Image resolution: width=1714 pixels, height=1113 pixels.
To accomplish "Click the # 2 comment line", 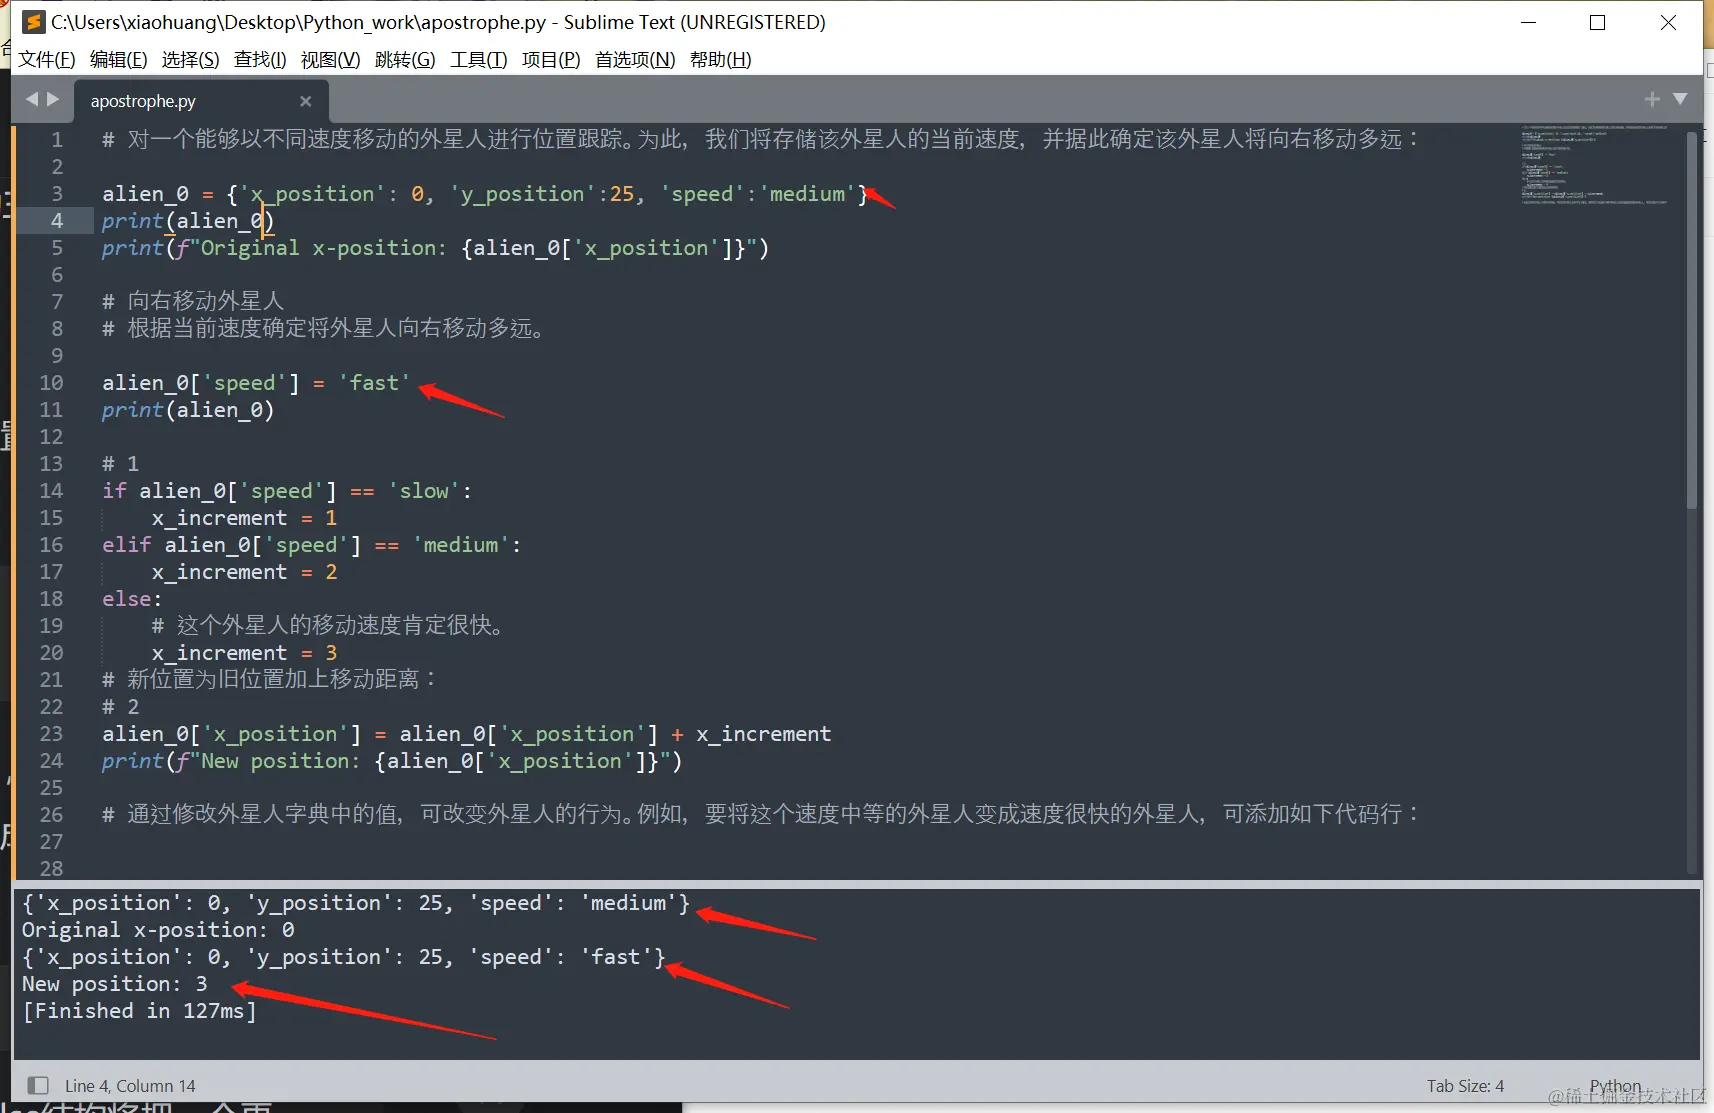I will coord(120,707).
